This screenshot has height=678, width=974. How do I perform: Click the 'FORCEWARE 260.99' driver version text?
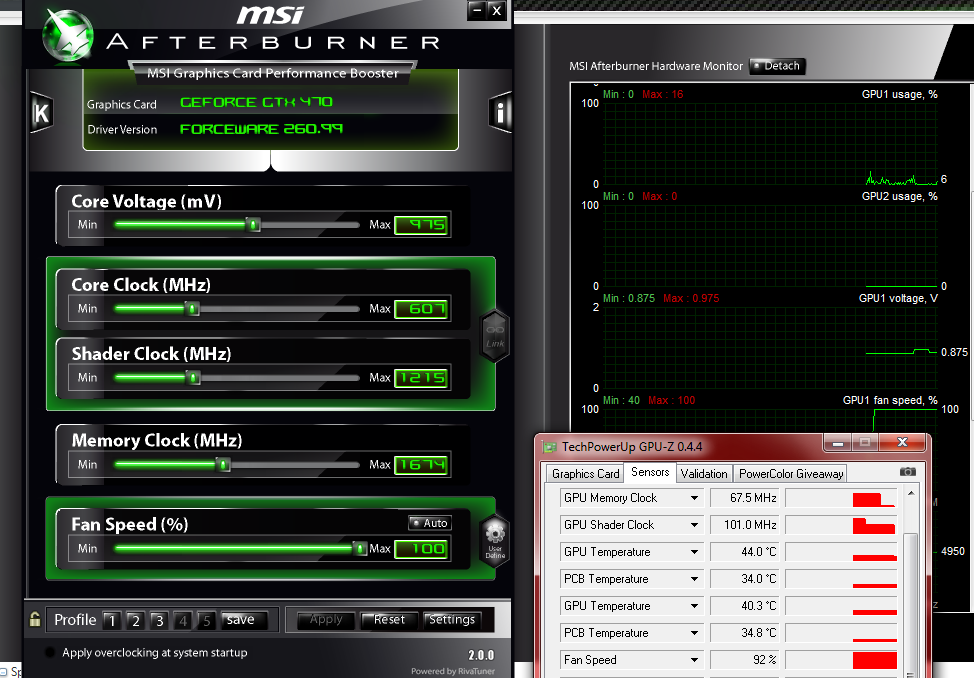[x=262, y=129]
